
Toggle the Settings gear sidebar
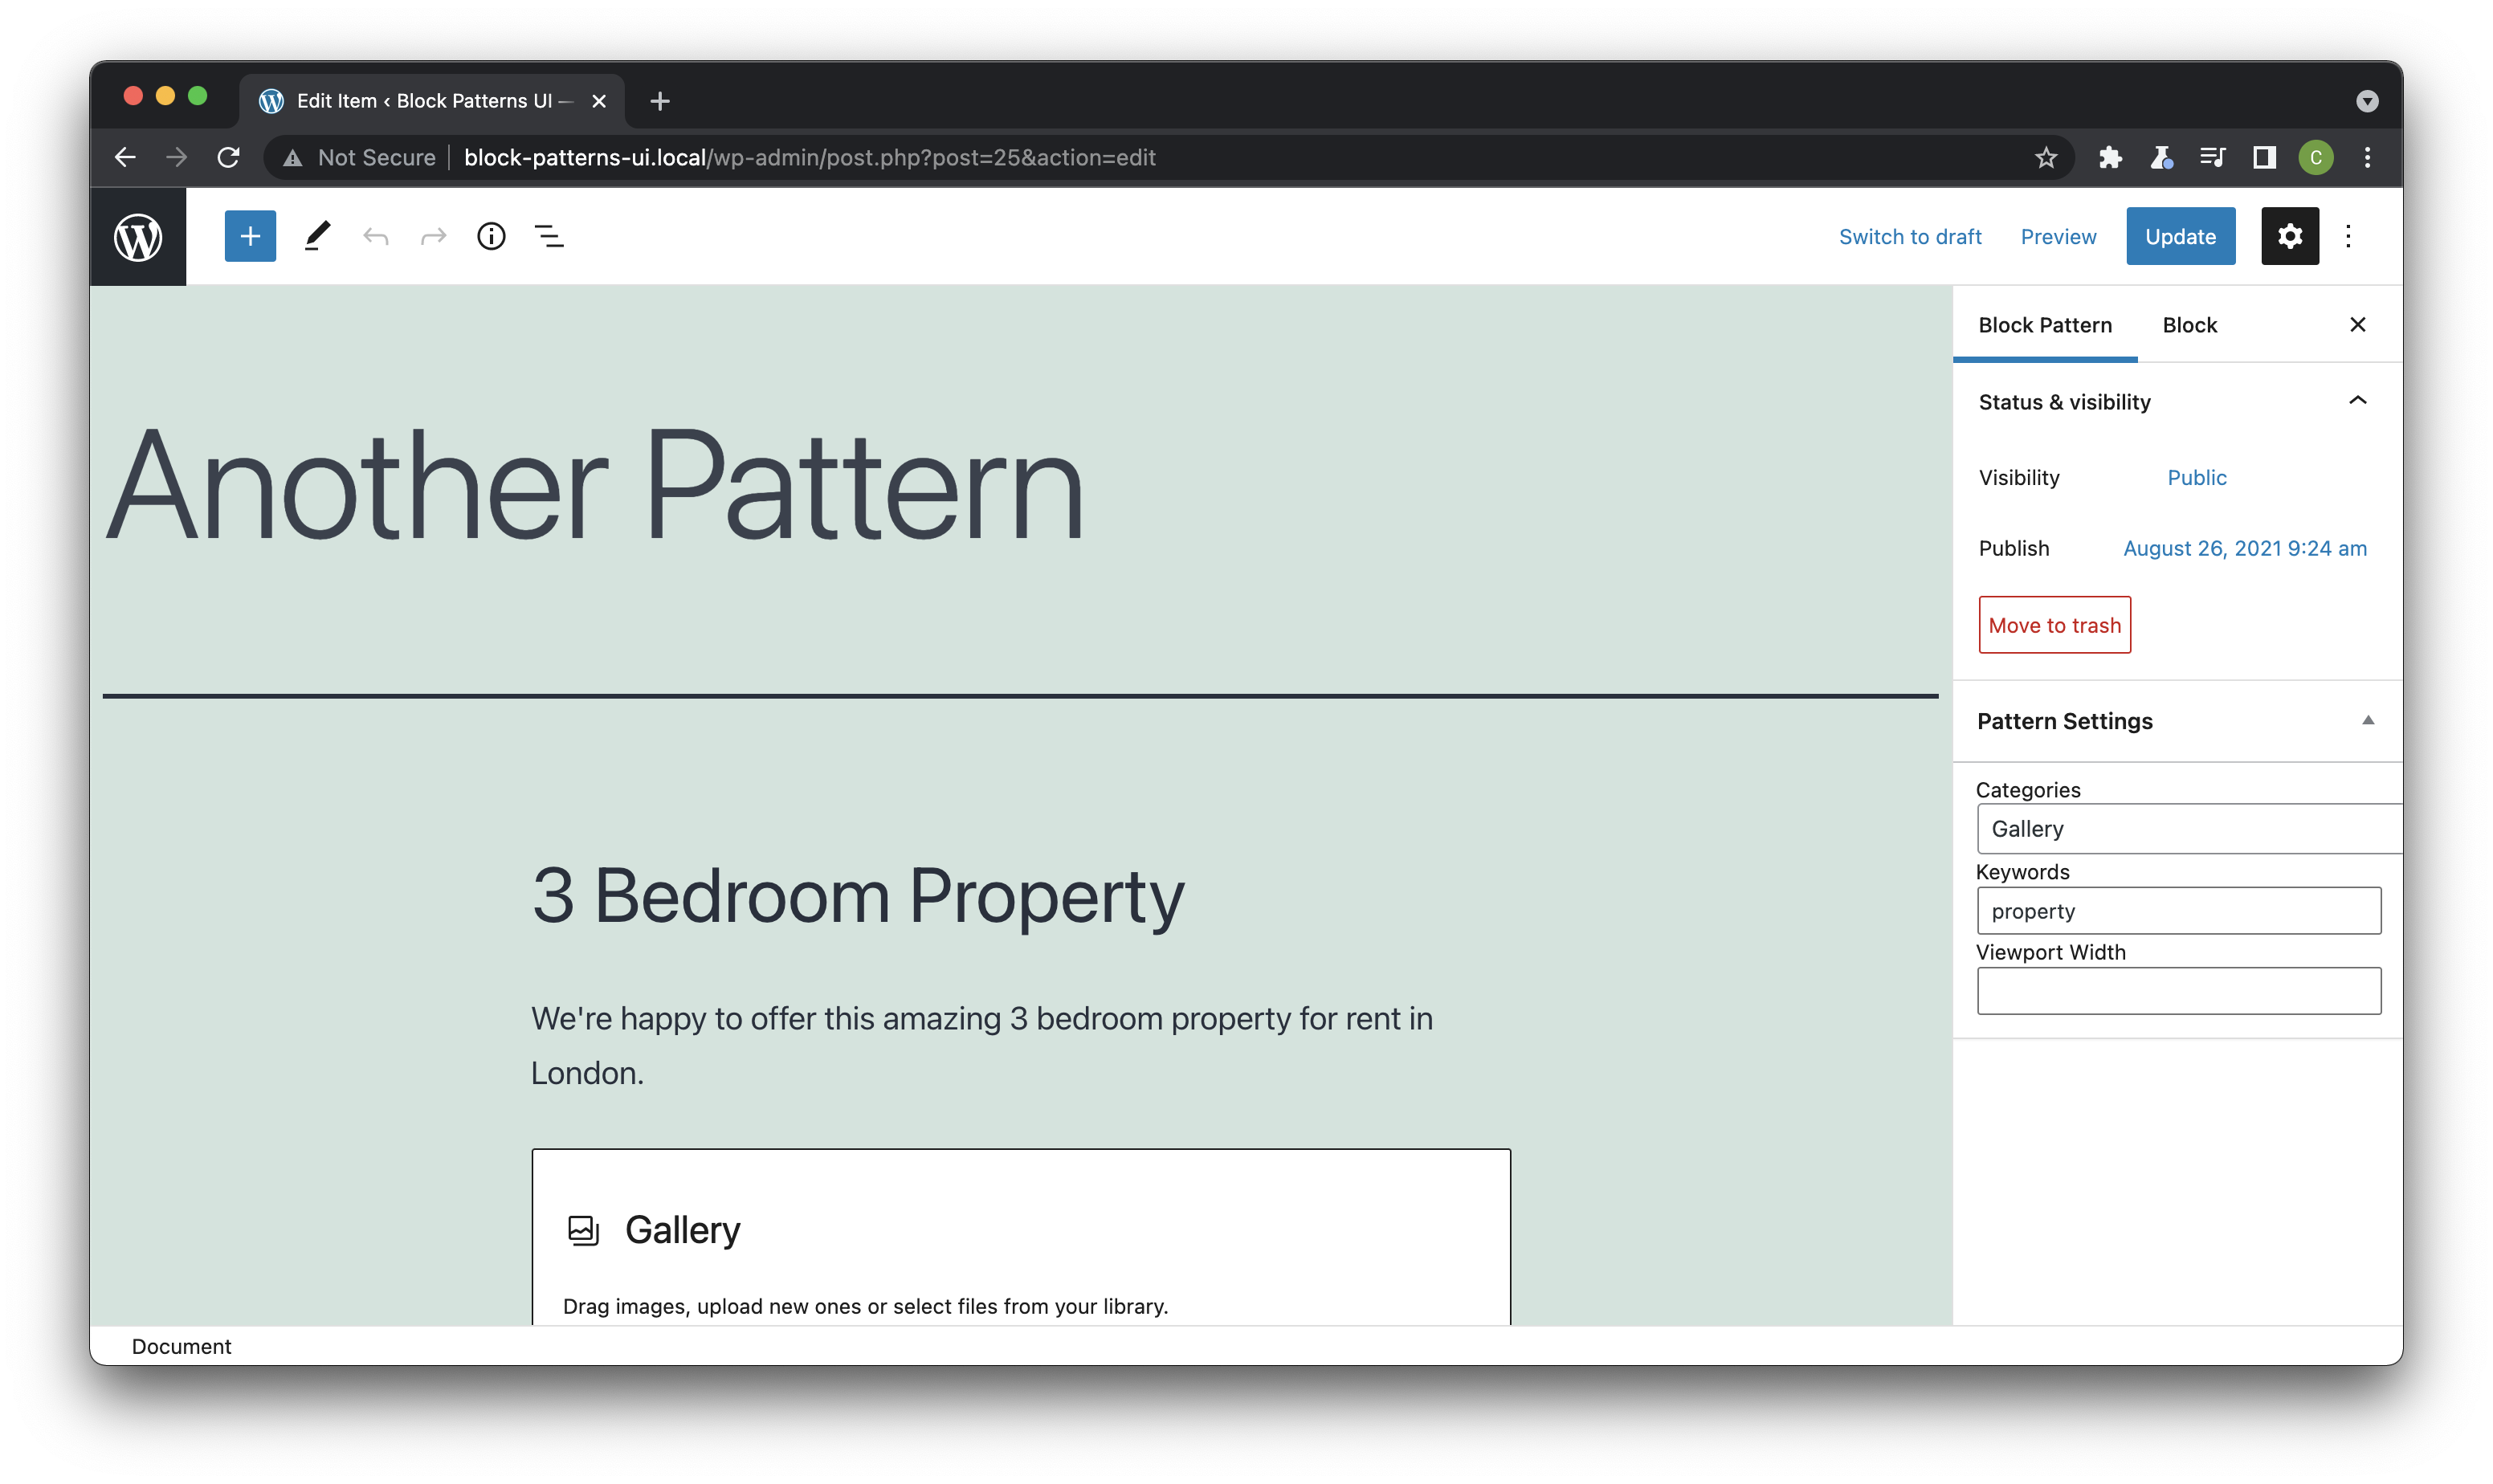coord(2289,236)
